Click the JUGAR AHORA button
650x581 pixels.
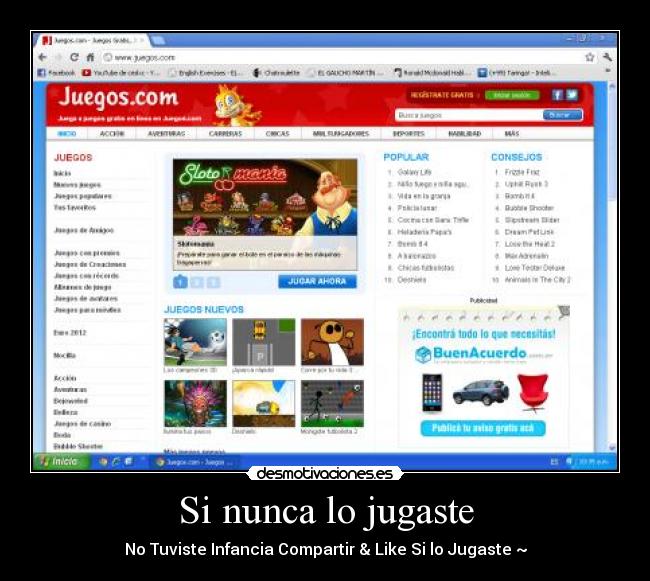pos(317,281)
